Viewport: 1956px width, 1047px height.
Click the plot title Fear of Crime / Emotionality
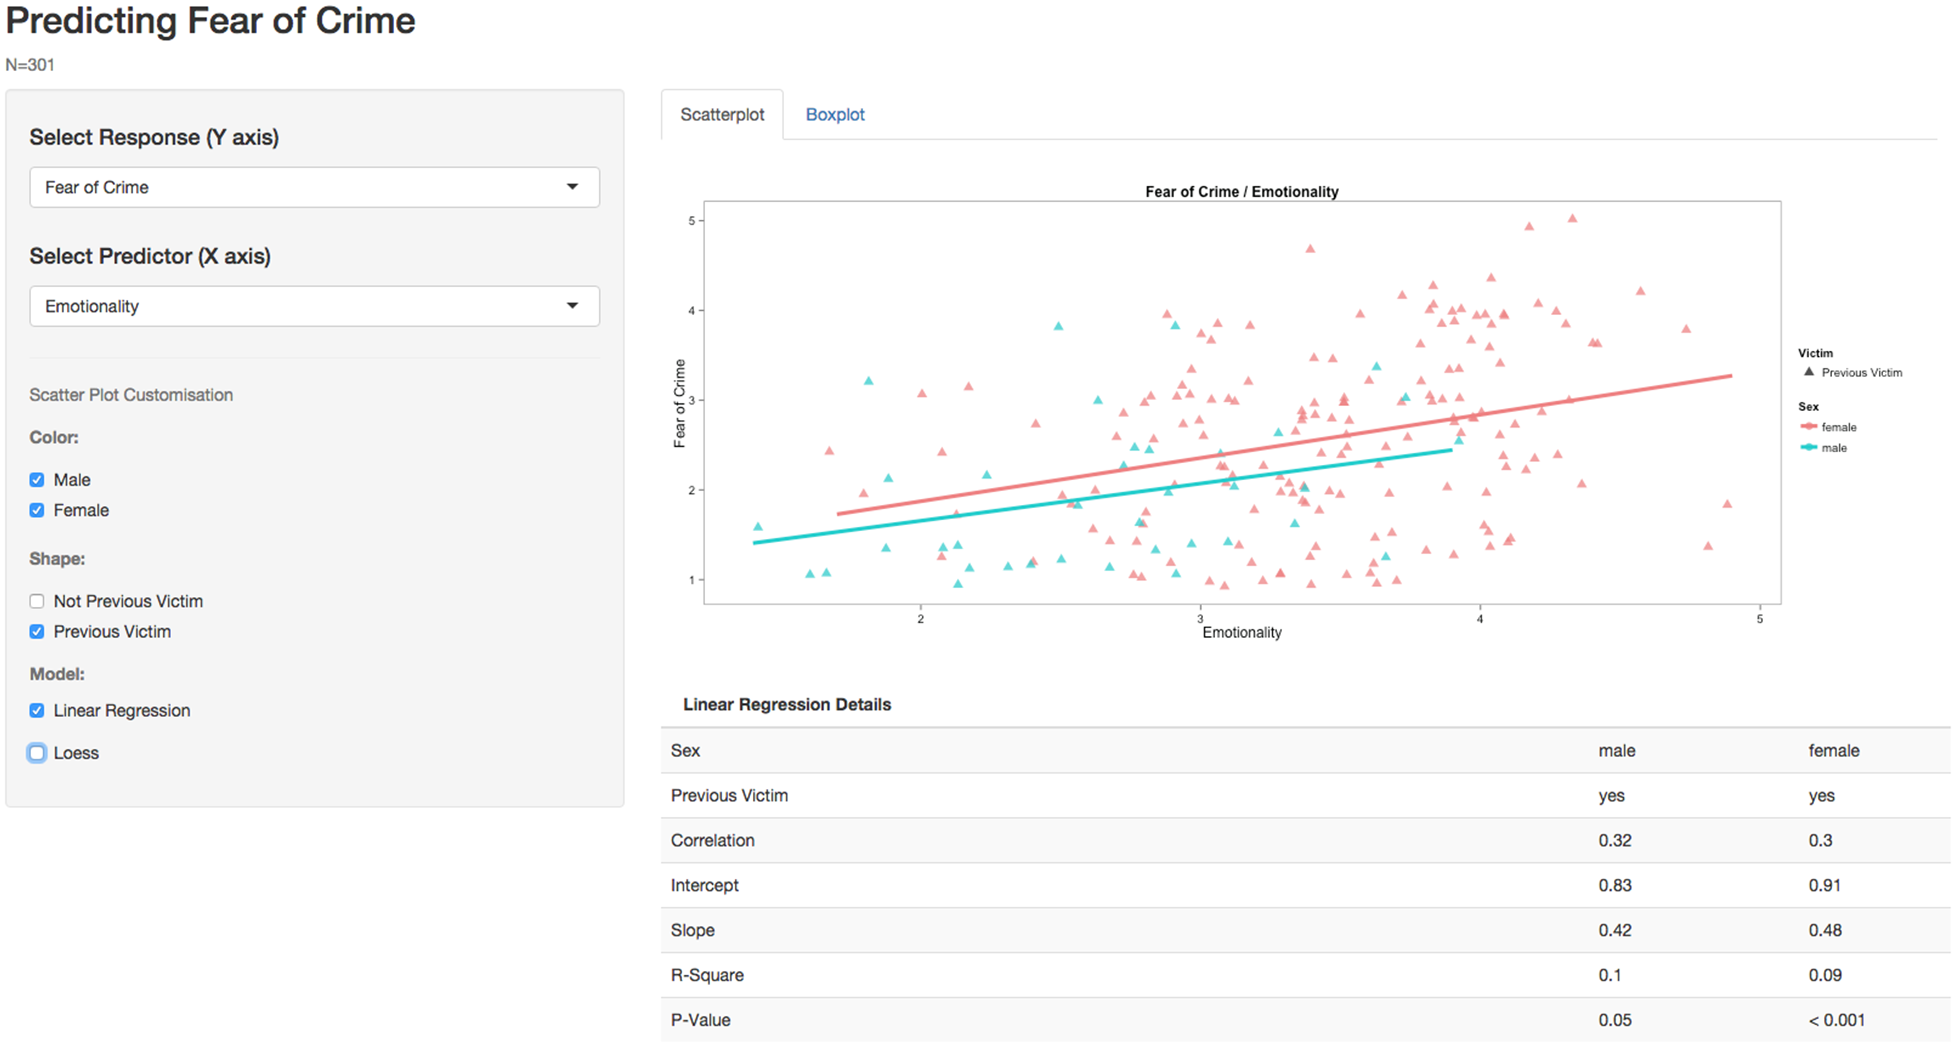[x=1241, y=192]
